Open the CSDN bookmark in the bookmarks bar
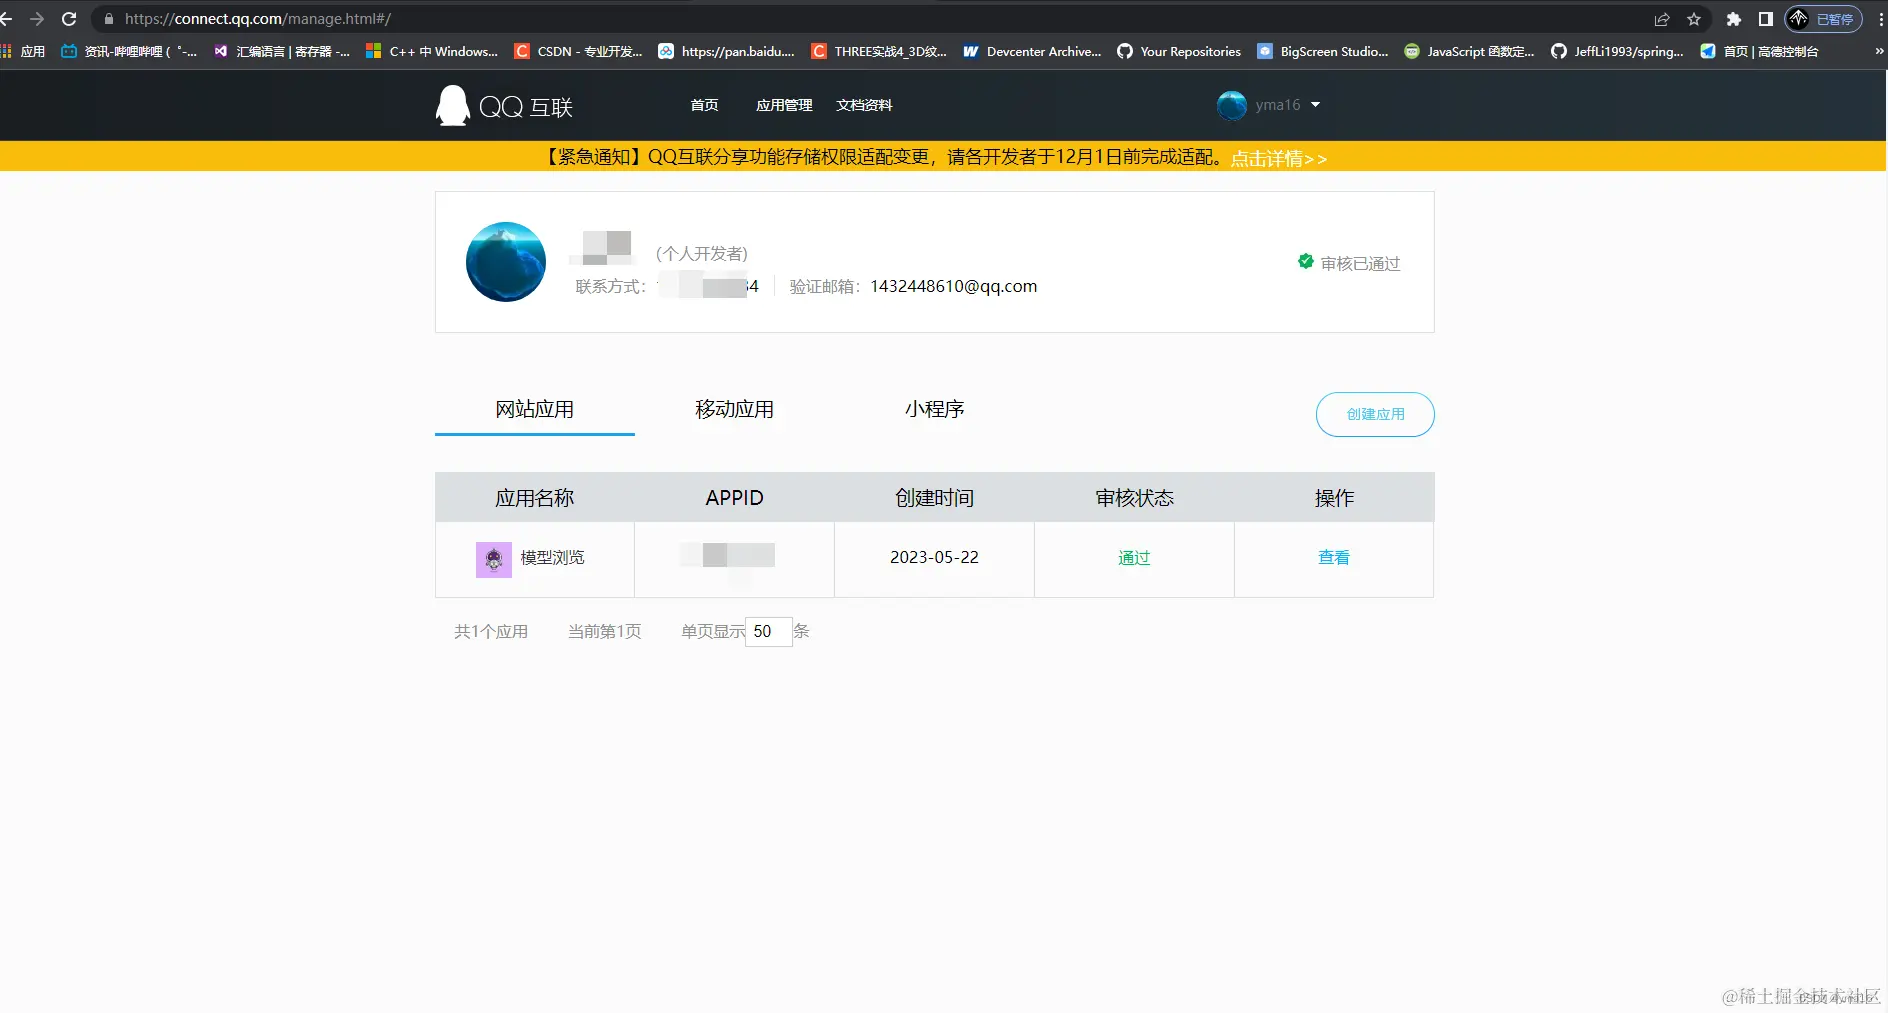Viewport: 1888px width, 1013px height. coord(578,51)
